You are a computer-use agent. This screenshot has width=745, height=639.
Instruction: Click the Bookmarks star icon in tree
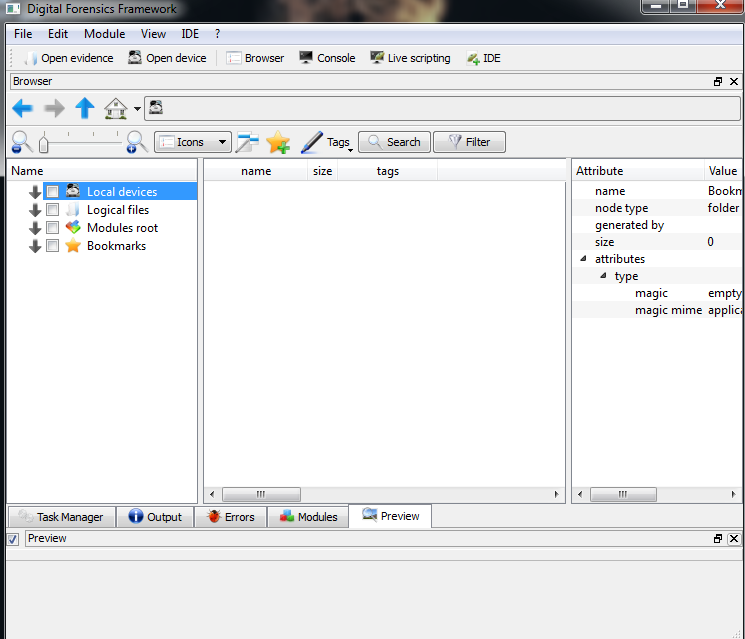tap(73, 246)
